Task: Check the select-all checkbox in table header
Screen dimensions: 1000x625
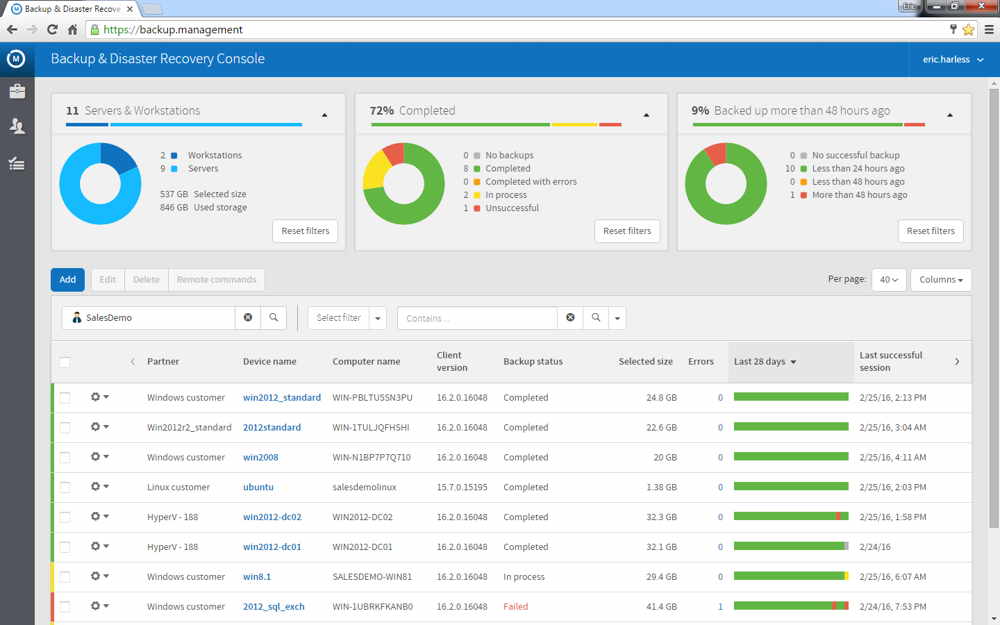Action: point(65,362)
